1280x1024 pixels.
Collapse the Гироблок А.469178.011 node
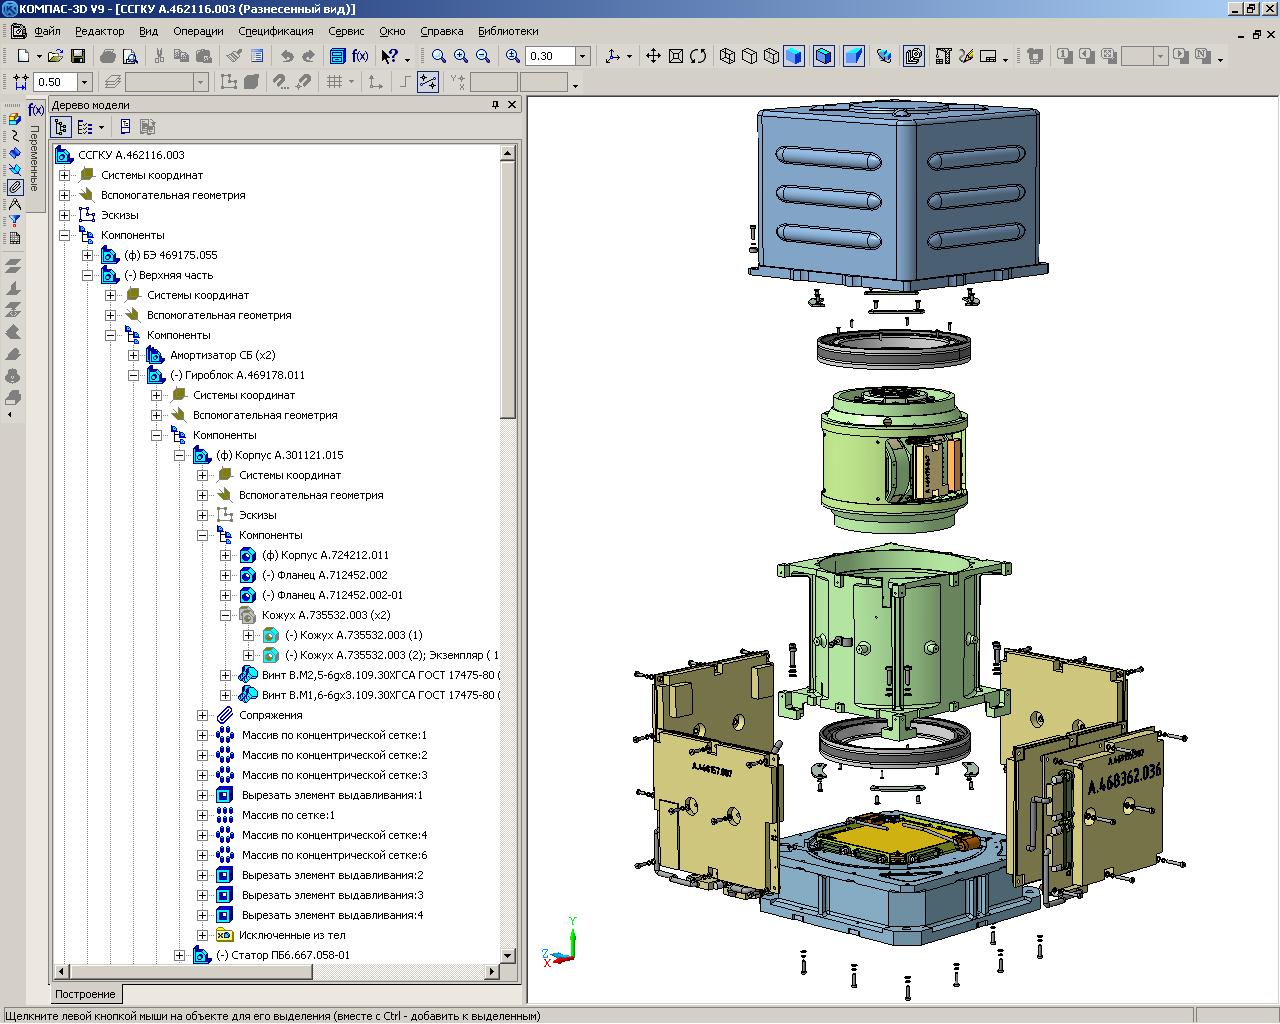click(x=134, y=375)
